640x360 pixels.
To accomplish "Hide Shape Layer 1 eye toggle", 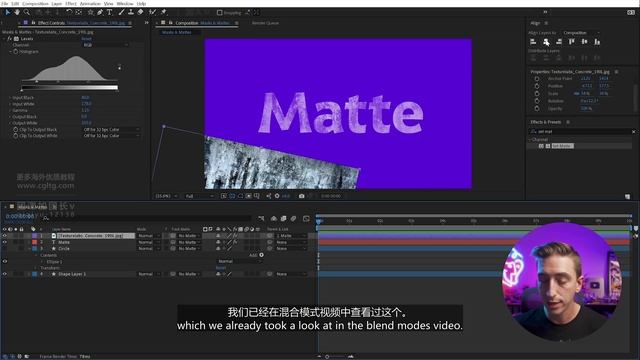I will [x=4, y=274].
